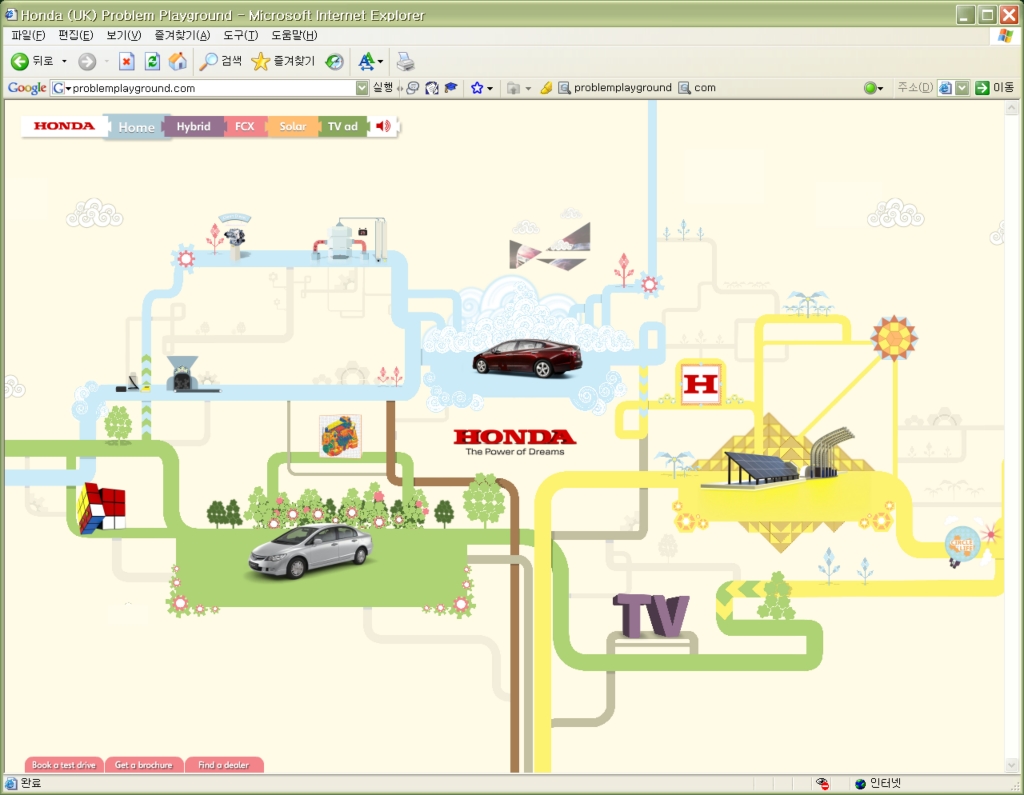Viewport: 1024px width, 795px height.
Task: Open the 검색 search magnifier
Action: tap(220, 61)
